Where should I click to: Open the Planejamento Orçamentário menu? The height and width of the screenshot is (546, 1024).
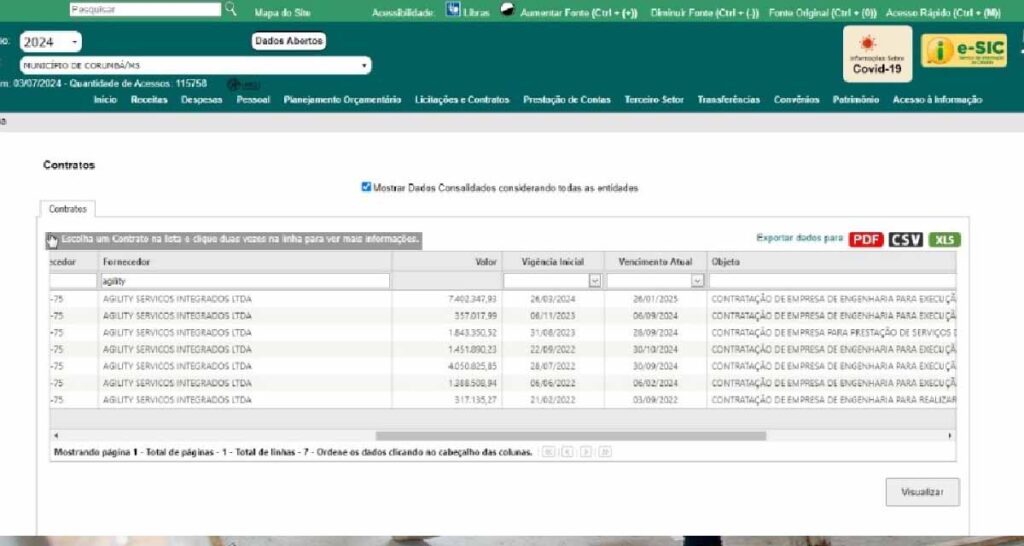[x=342, y=100]
